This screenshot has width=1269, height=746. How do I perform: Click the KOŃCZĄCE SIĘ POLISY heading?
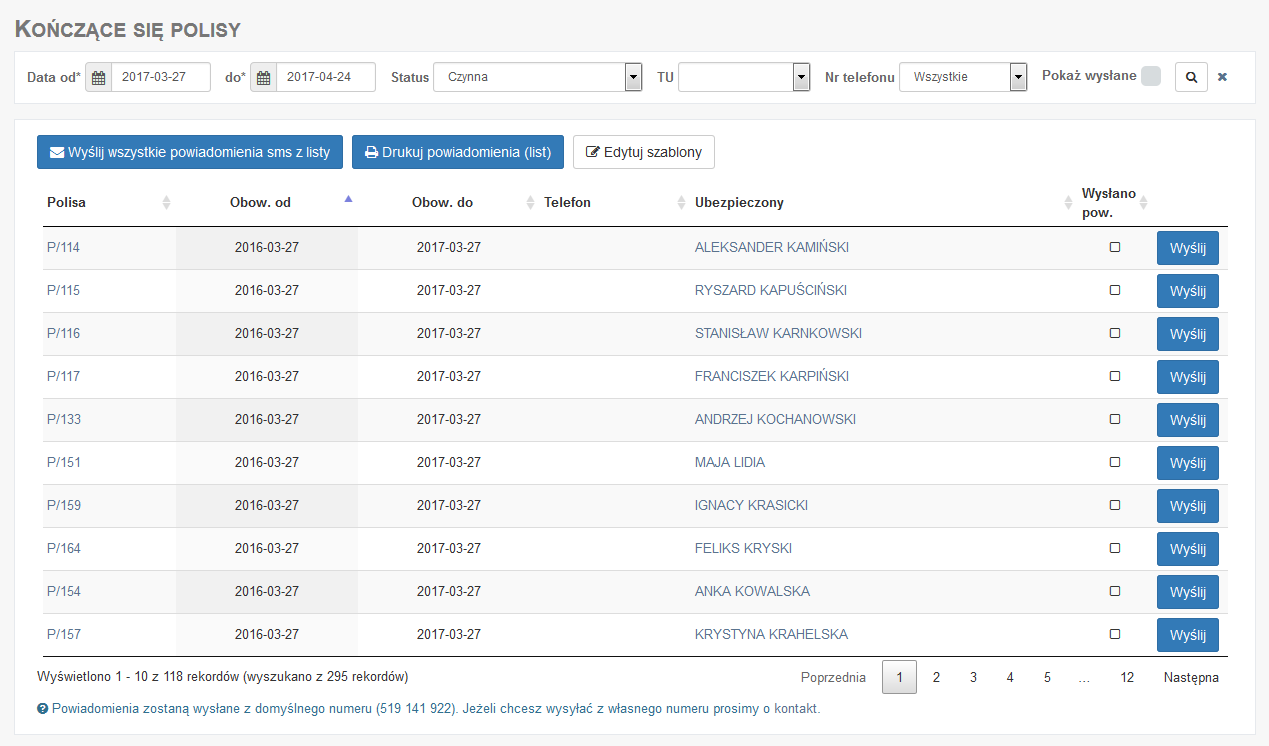128,29
